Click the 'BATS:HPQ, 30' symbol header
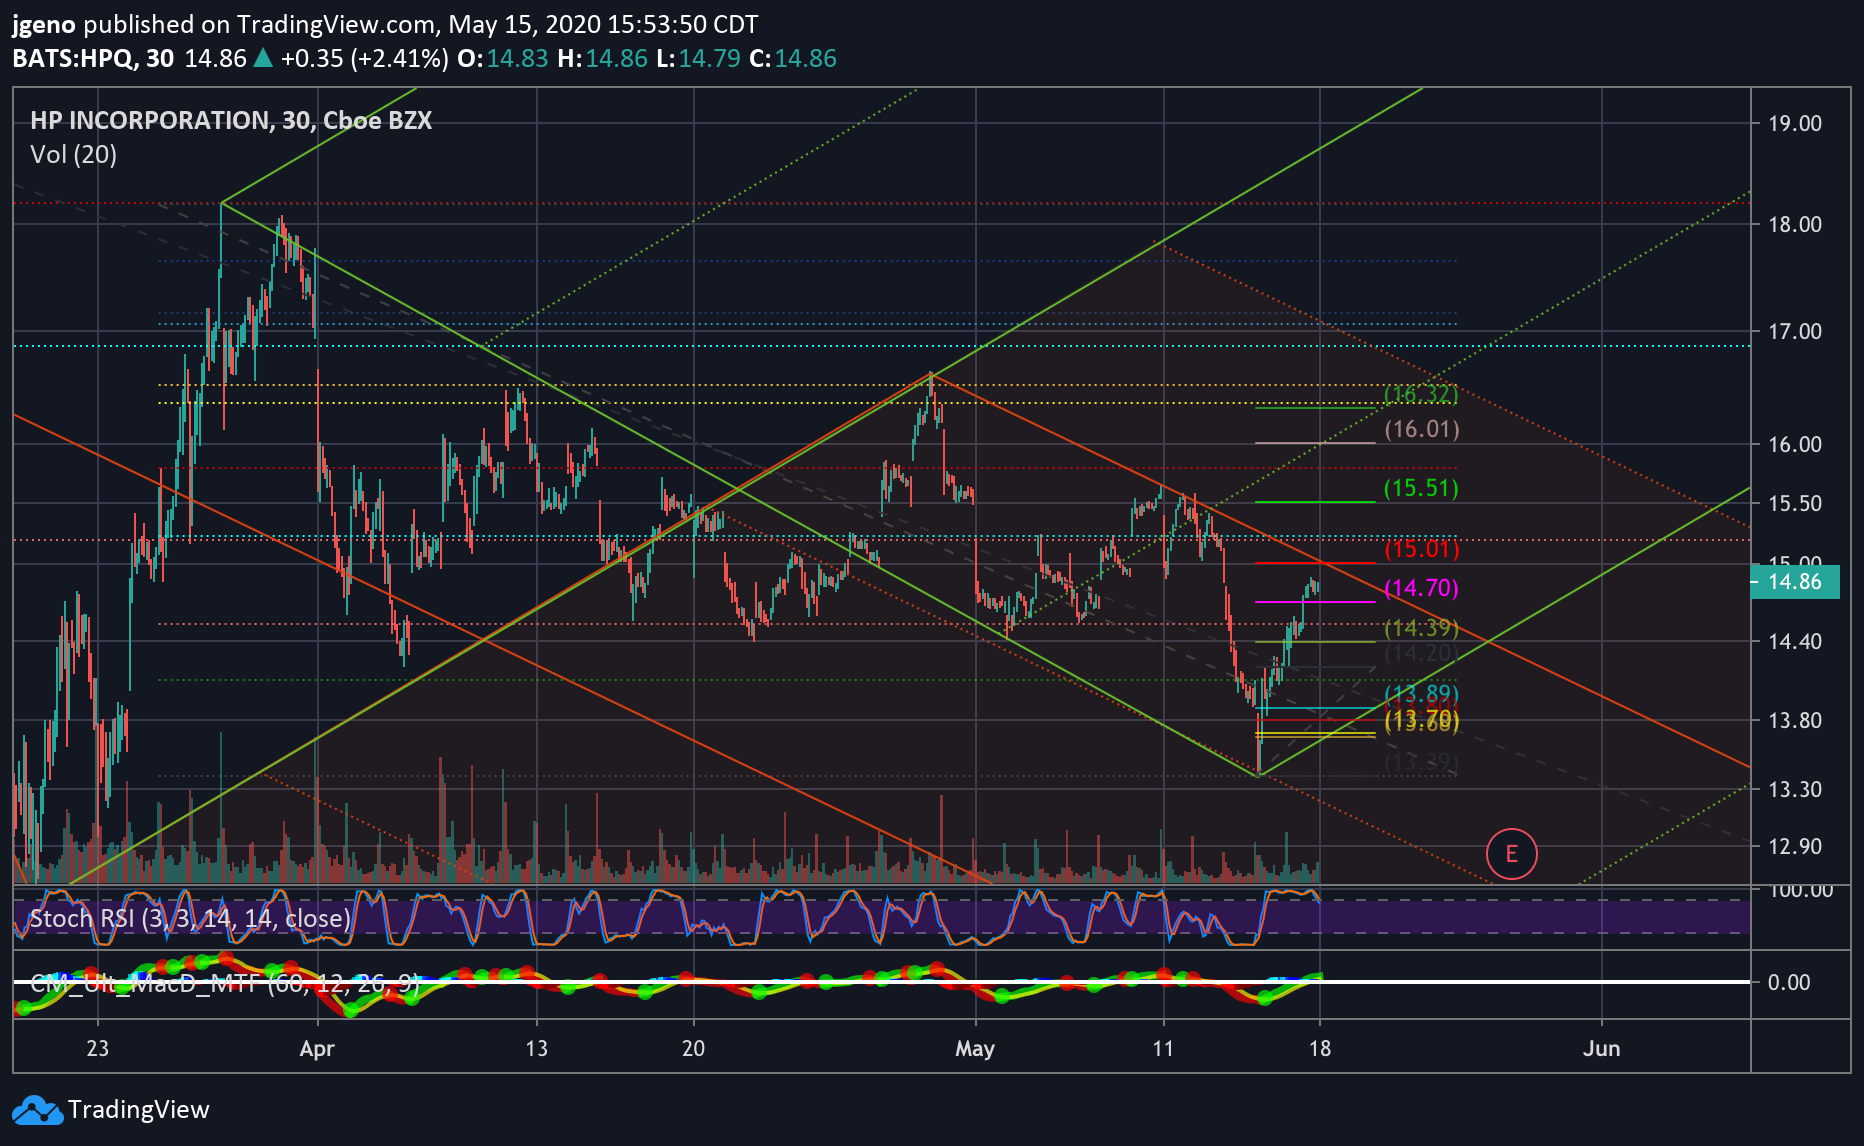The width and height of the screenshot is (1864, 1146). pos(93,59)
